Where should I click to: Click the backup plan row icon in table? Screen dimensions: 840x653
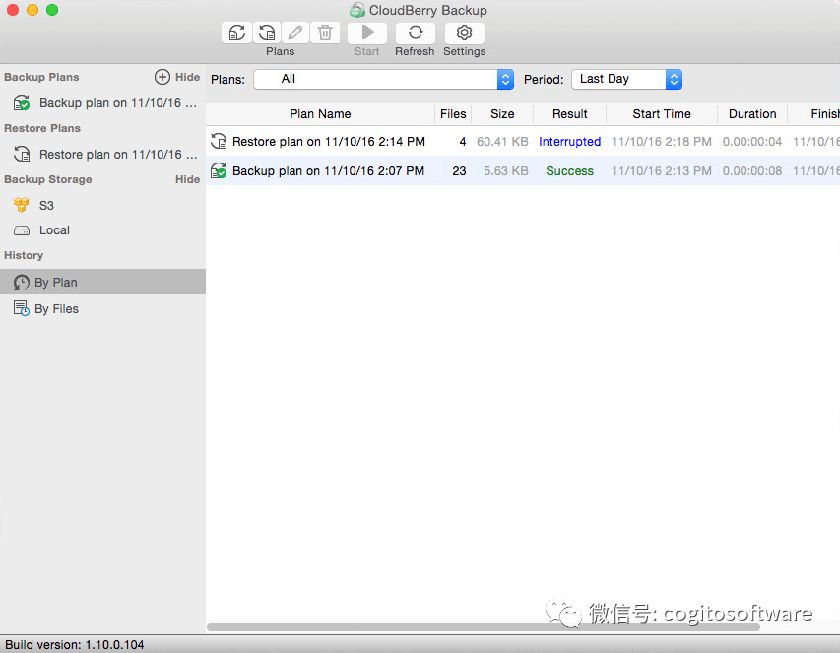point(219,170)
